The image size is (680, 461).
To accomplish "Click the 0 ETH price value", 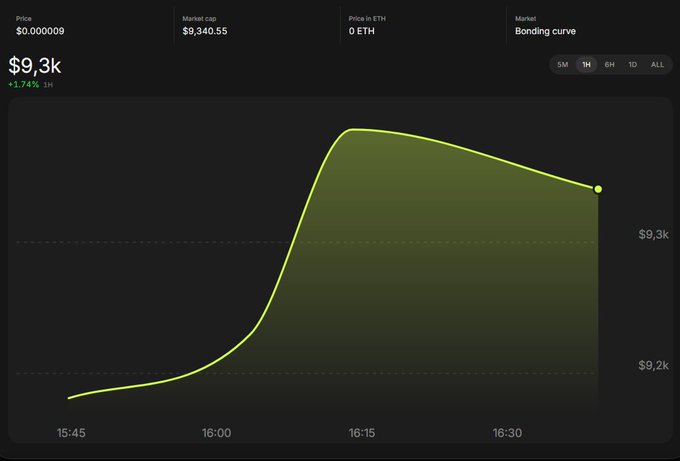I will [362, 31].
